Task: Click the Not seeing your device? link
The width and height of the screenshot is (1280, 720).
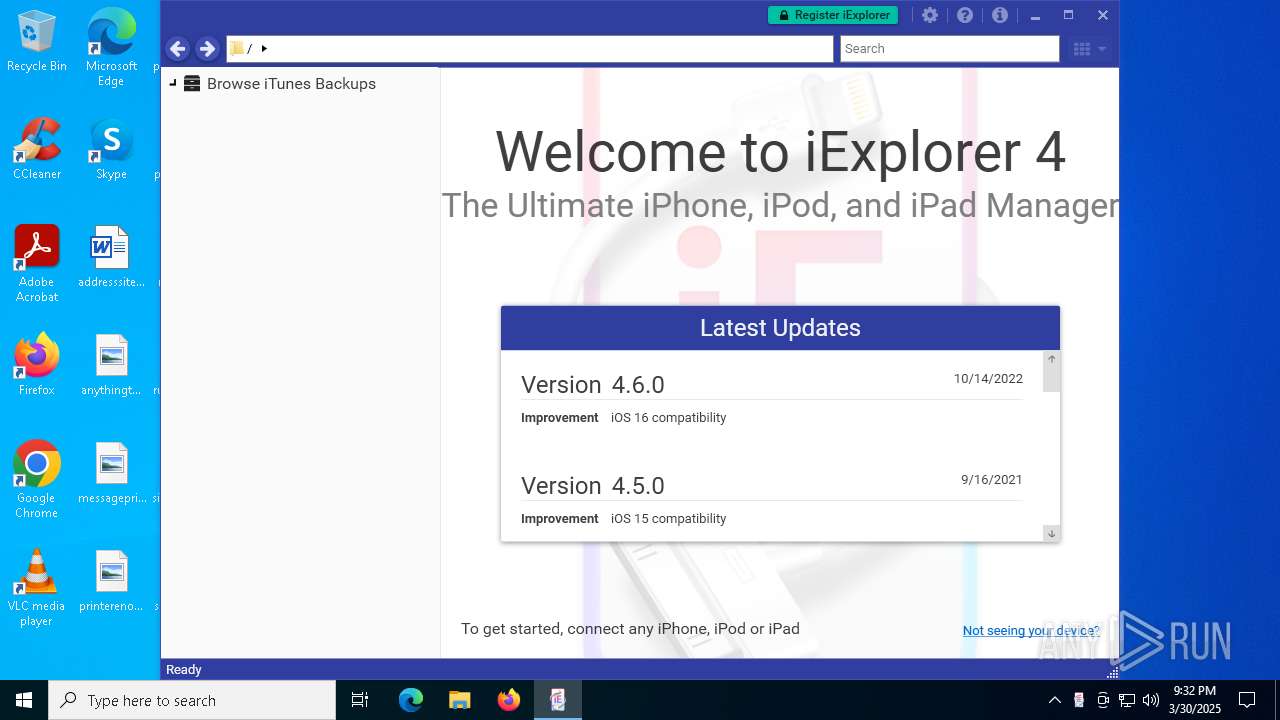Action: coord(1031,630)
